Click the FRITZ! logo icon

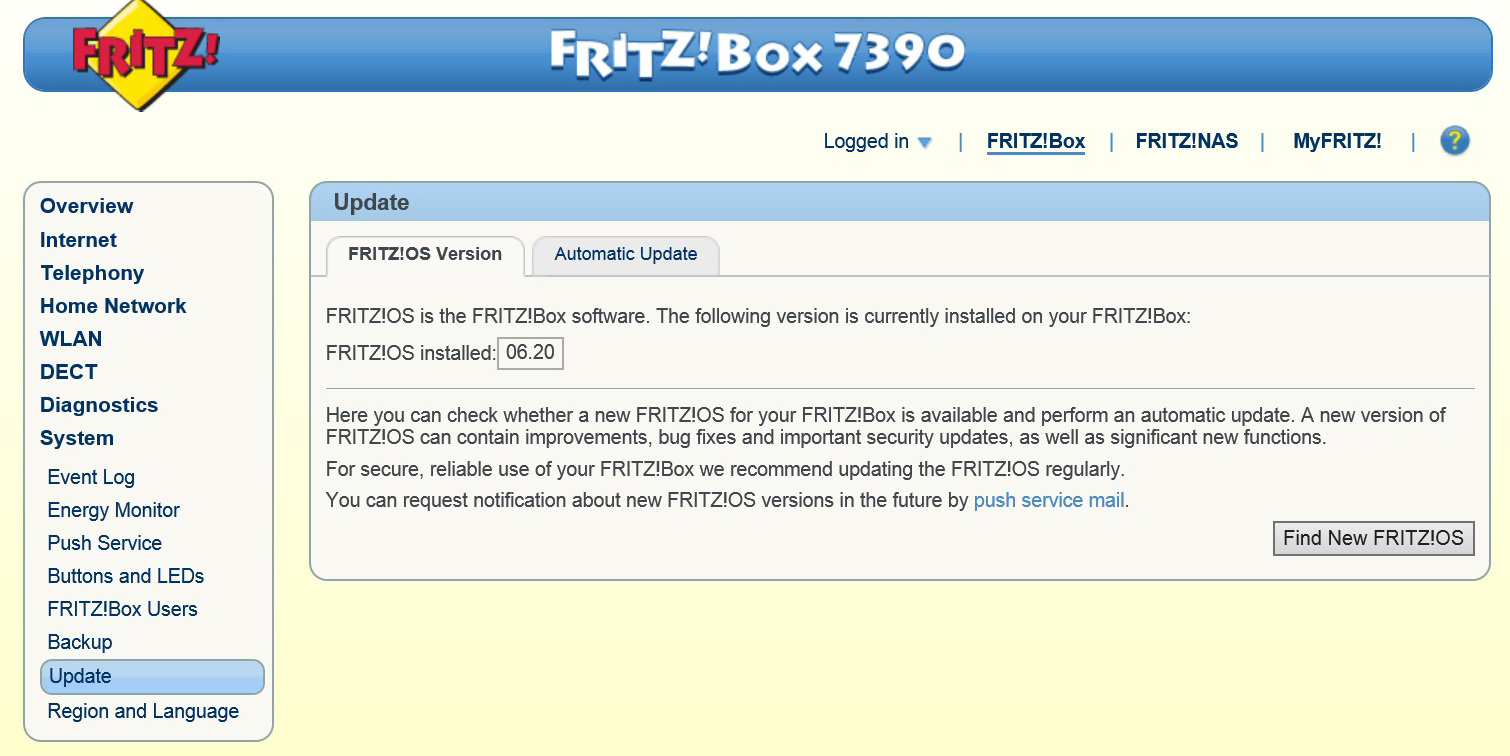pyautogui.click(x=144, y=56)
